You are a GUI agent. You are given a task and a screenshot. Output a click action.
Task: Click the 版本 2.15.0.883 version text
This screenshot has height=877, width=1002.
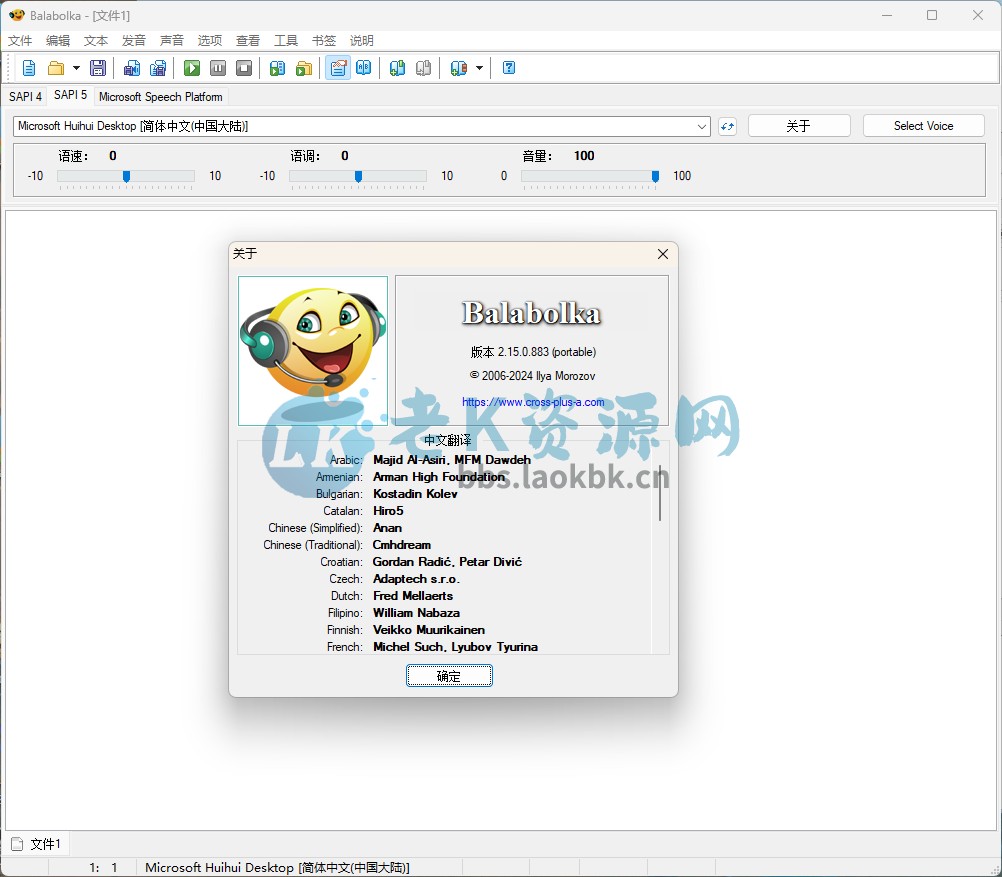(533, 352)
